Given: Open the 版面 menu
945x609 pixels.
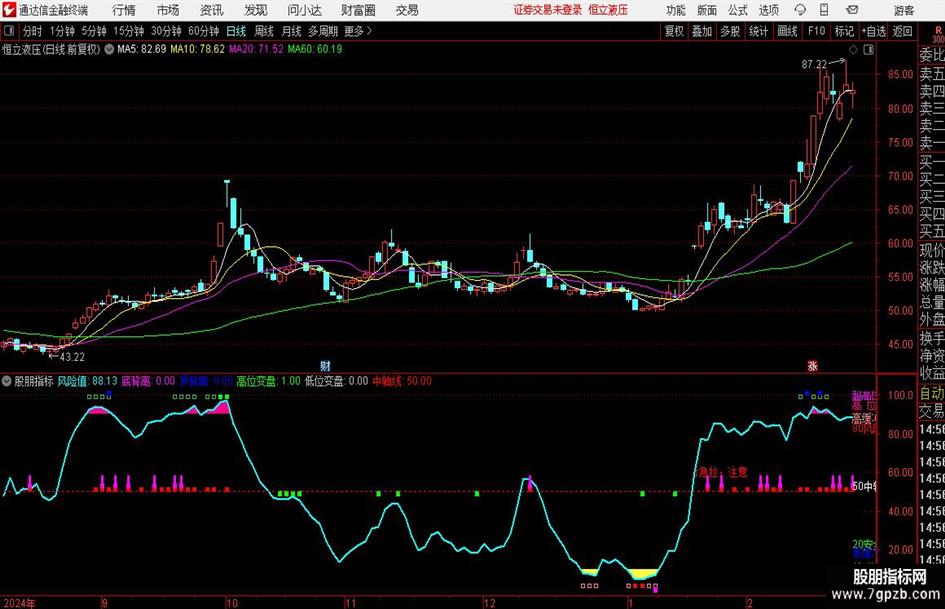Looking at the screenshot, I should tap(707, 10).
